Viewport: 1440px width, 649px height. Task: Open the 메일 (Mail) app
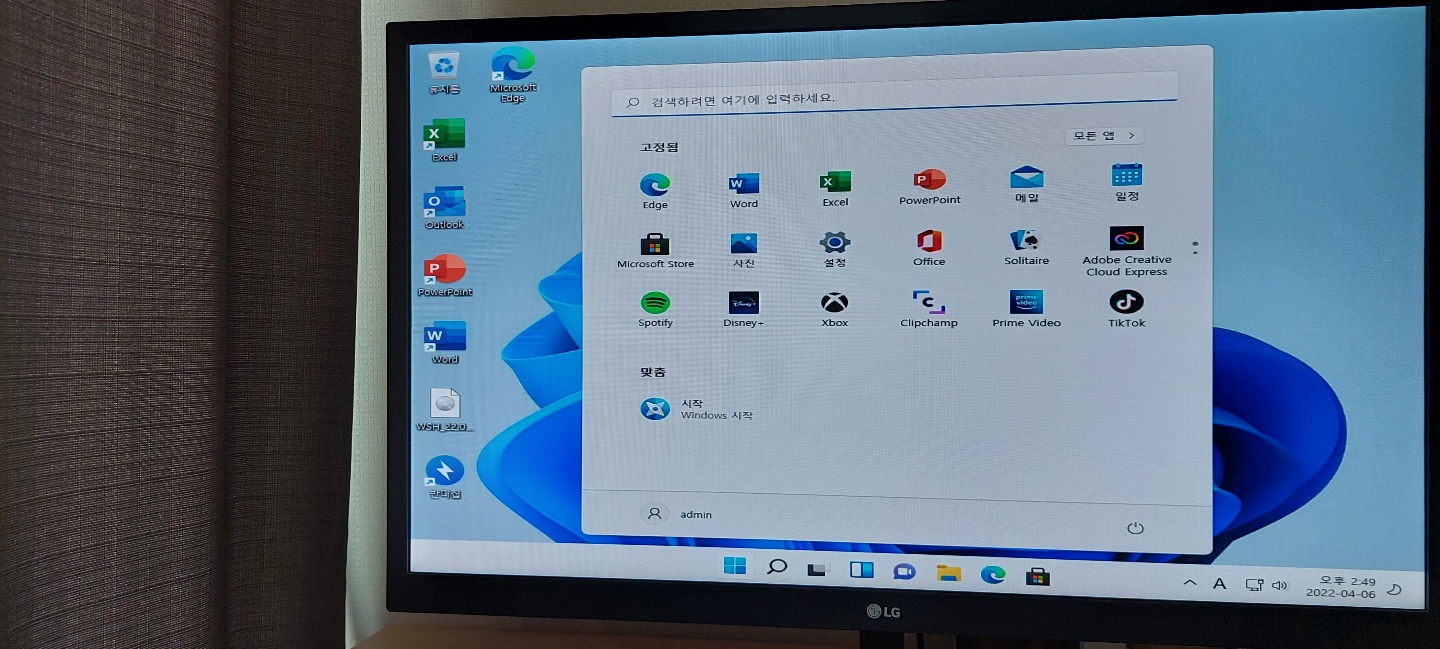(1027, 184)
